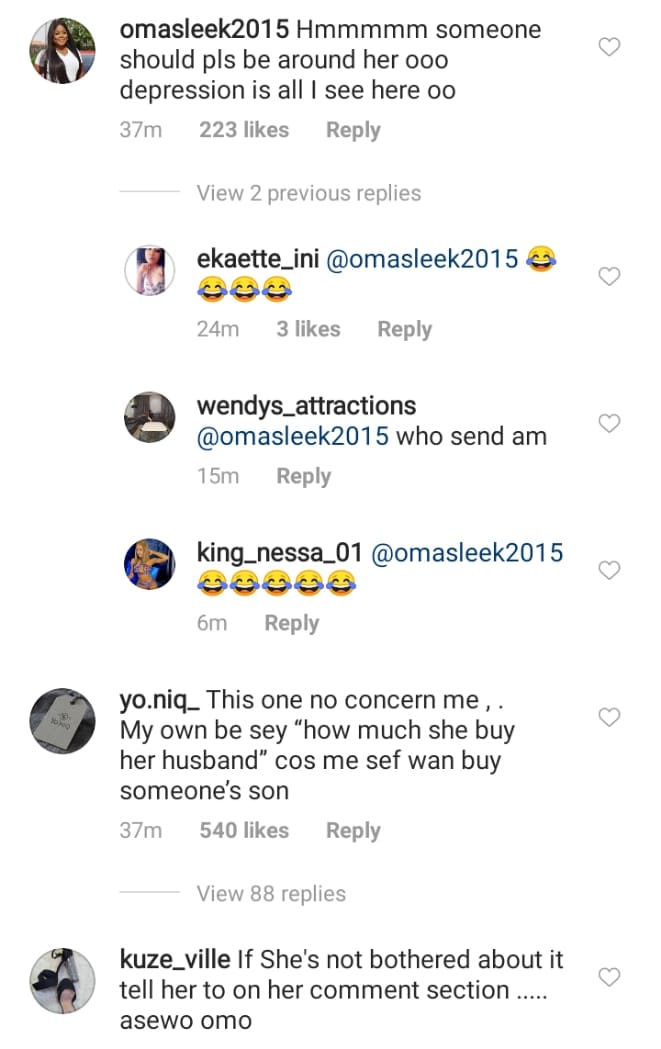Like omasleek2015's depression comment
This screenshot has width=661, height=1049.
(609, 47)
